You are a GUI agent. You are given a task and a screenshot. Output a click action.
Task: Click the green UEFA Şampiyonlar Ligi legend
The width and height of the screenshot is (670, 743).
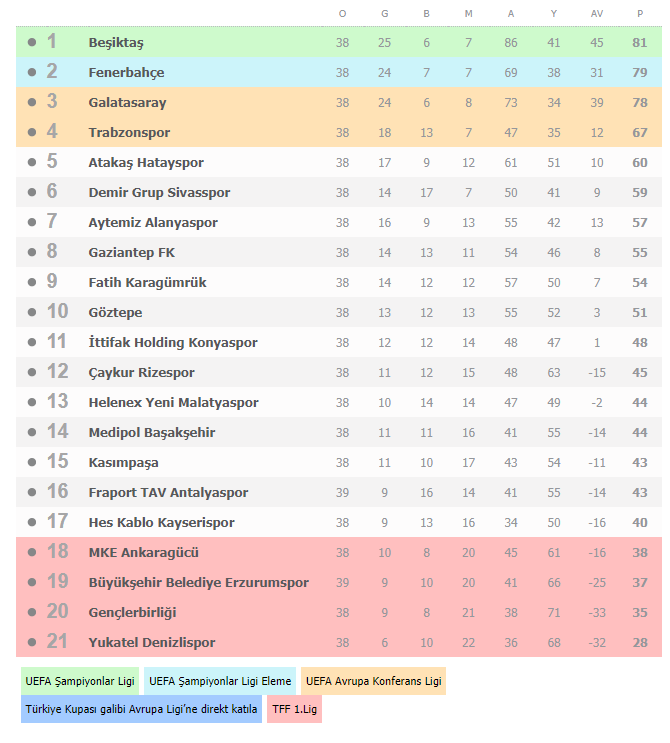80,681
